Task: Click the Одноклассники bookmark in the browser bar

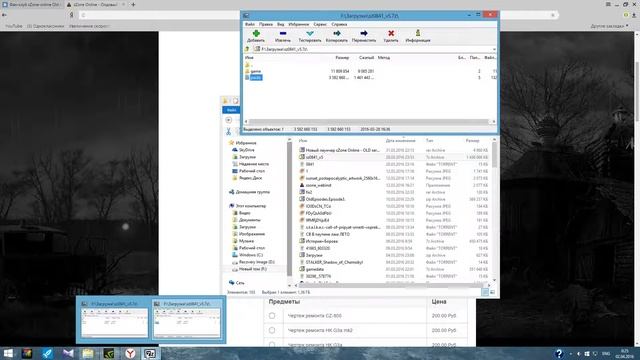Action: point(46,26)
